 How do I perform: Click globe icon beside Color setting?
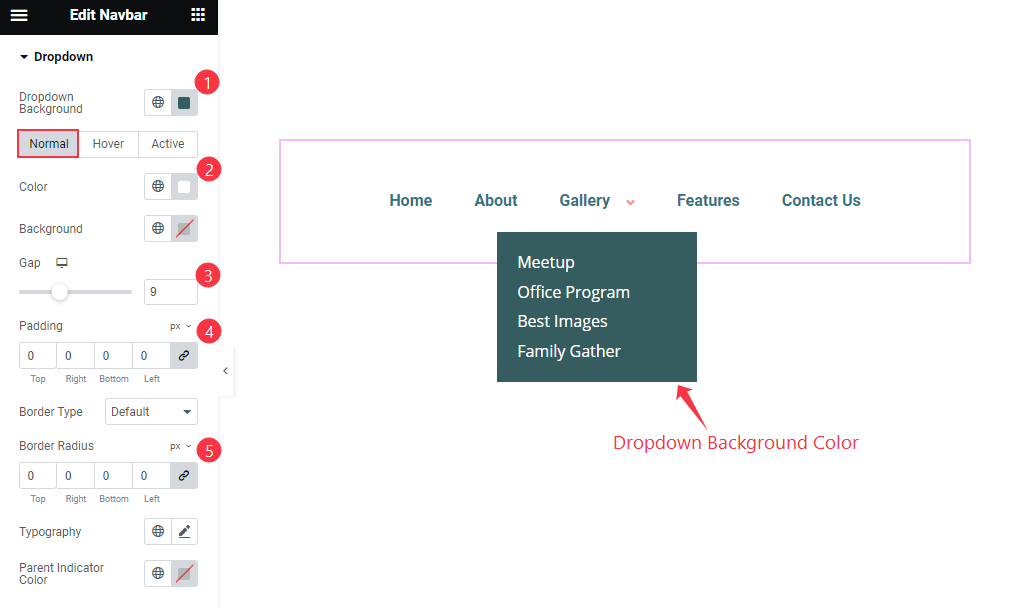tap(158, 187)
